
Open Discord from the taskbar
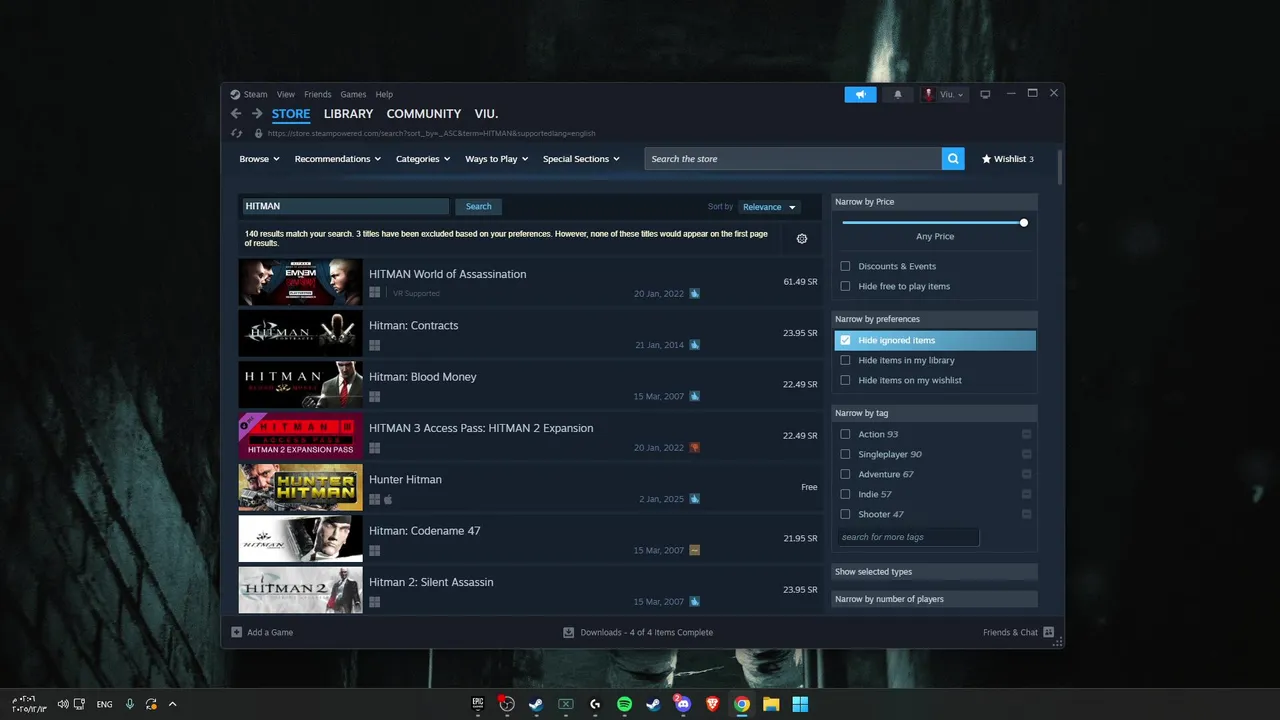click(x=683, y=704)
